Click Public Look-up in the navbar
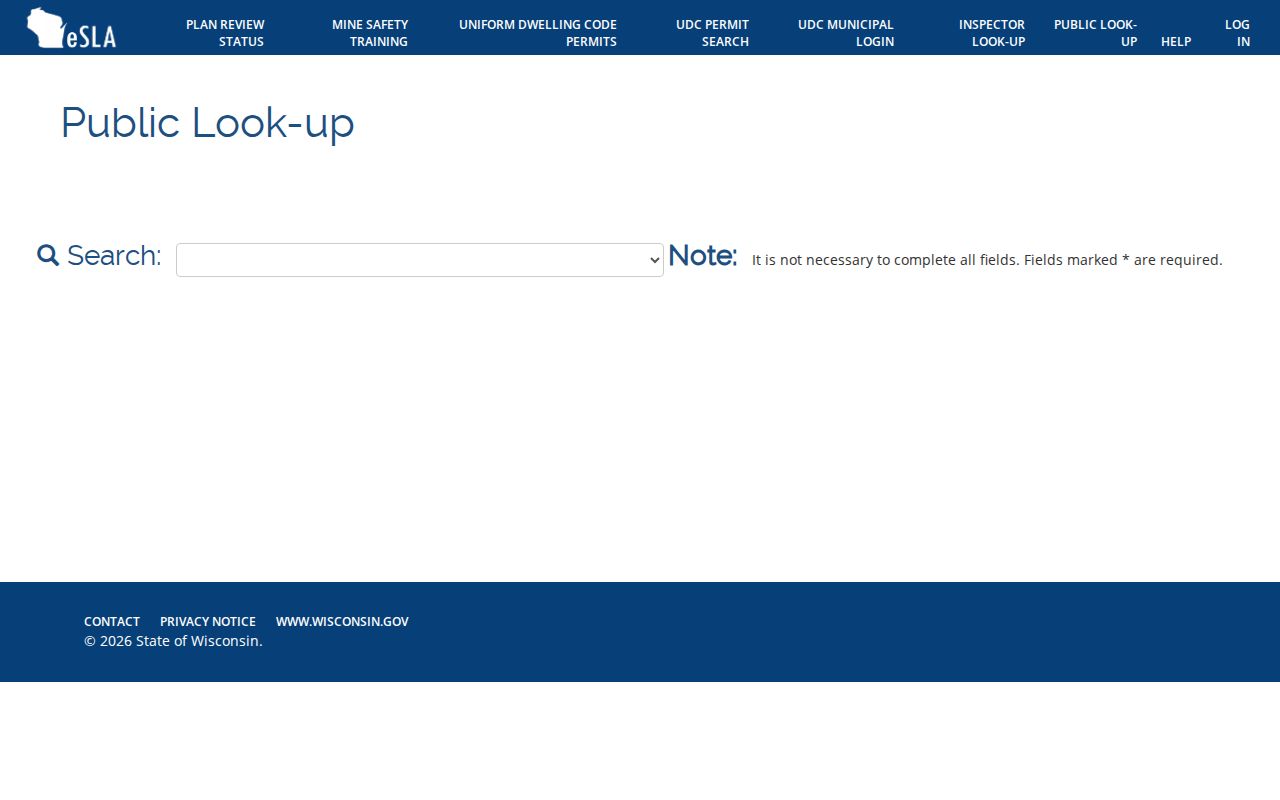Screen dimensions: 1280x800 1095,33
